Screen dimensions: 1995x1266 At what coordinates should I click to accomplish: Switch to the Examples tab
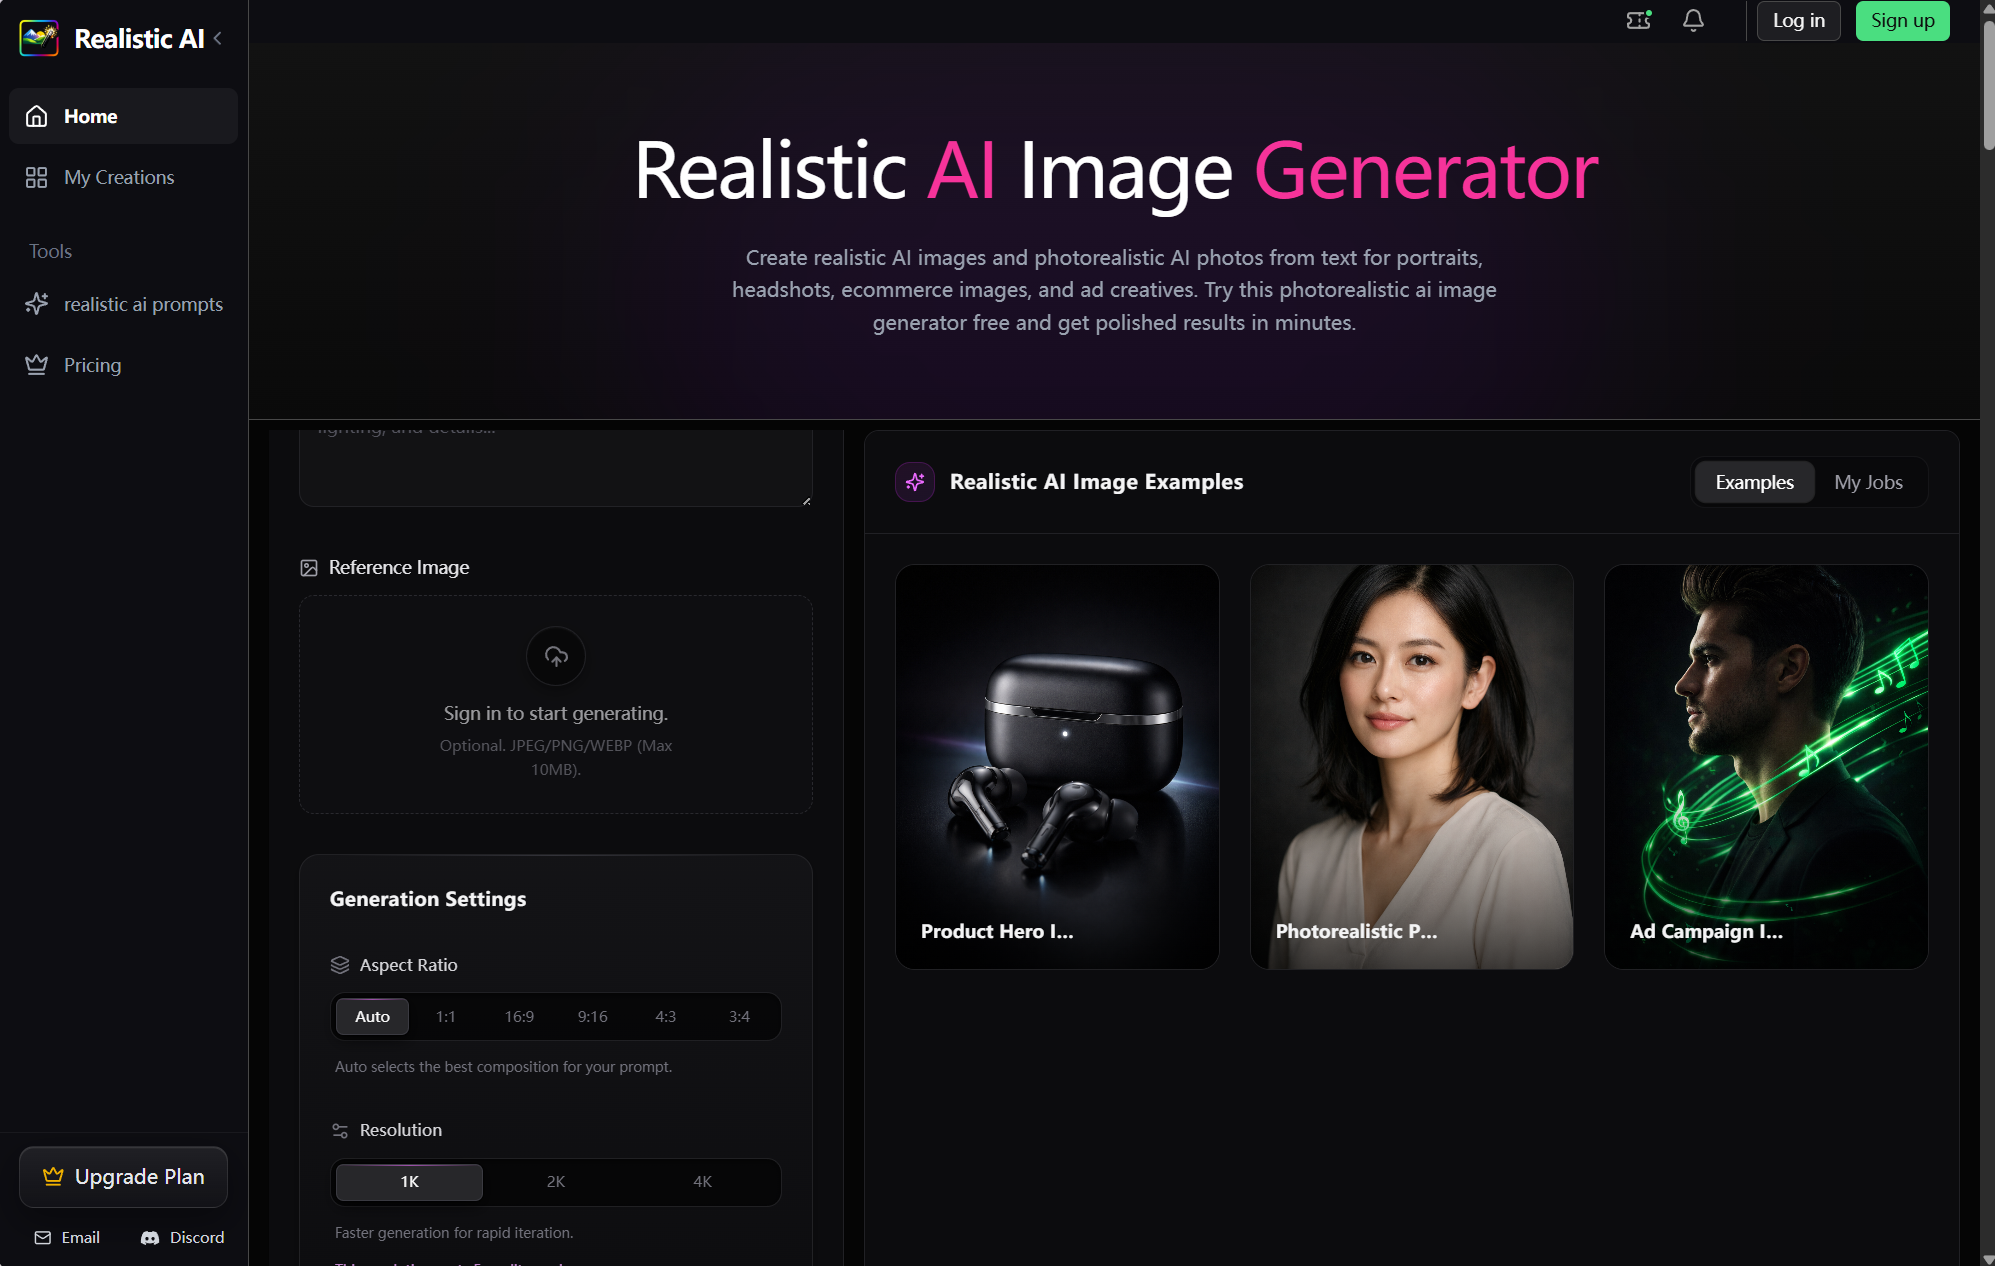[1755, 482]
